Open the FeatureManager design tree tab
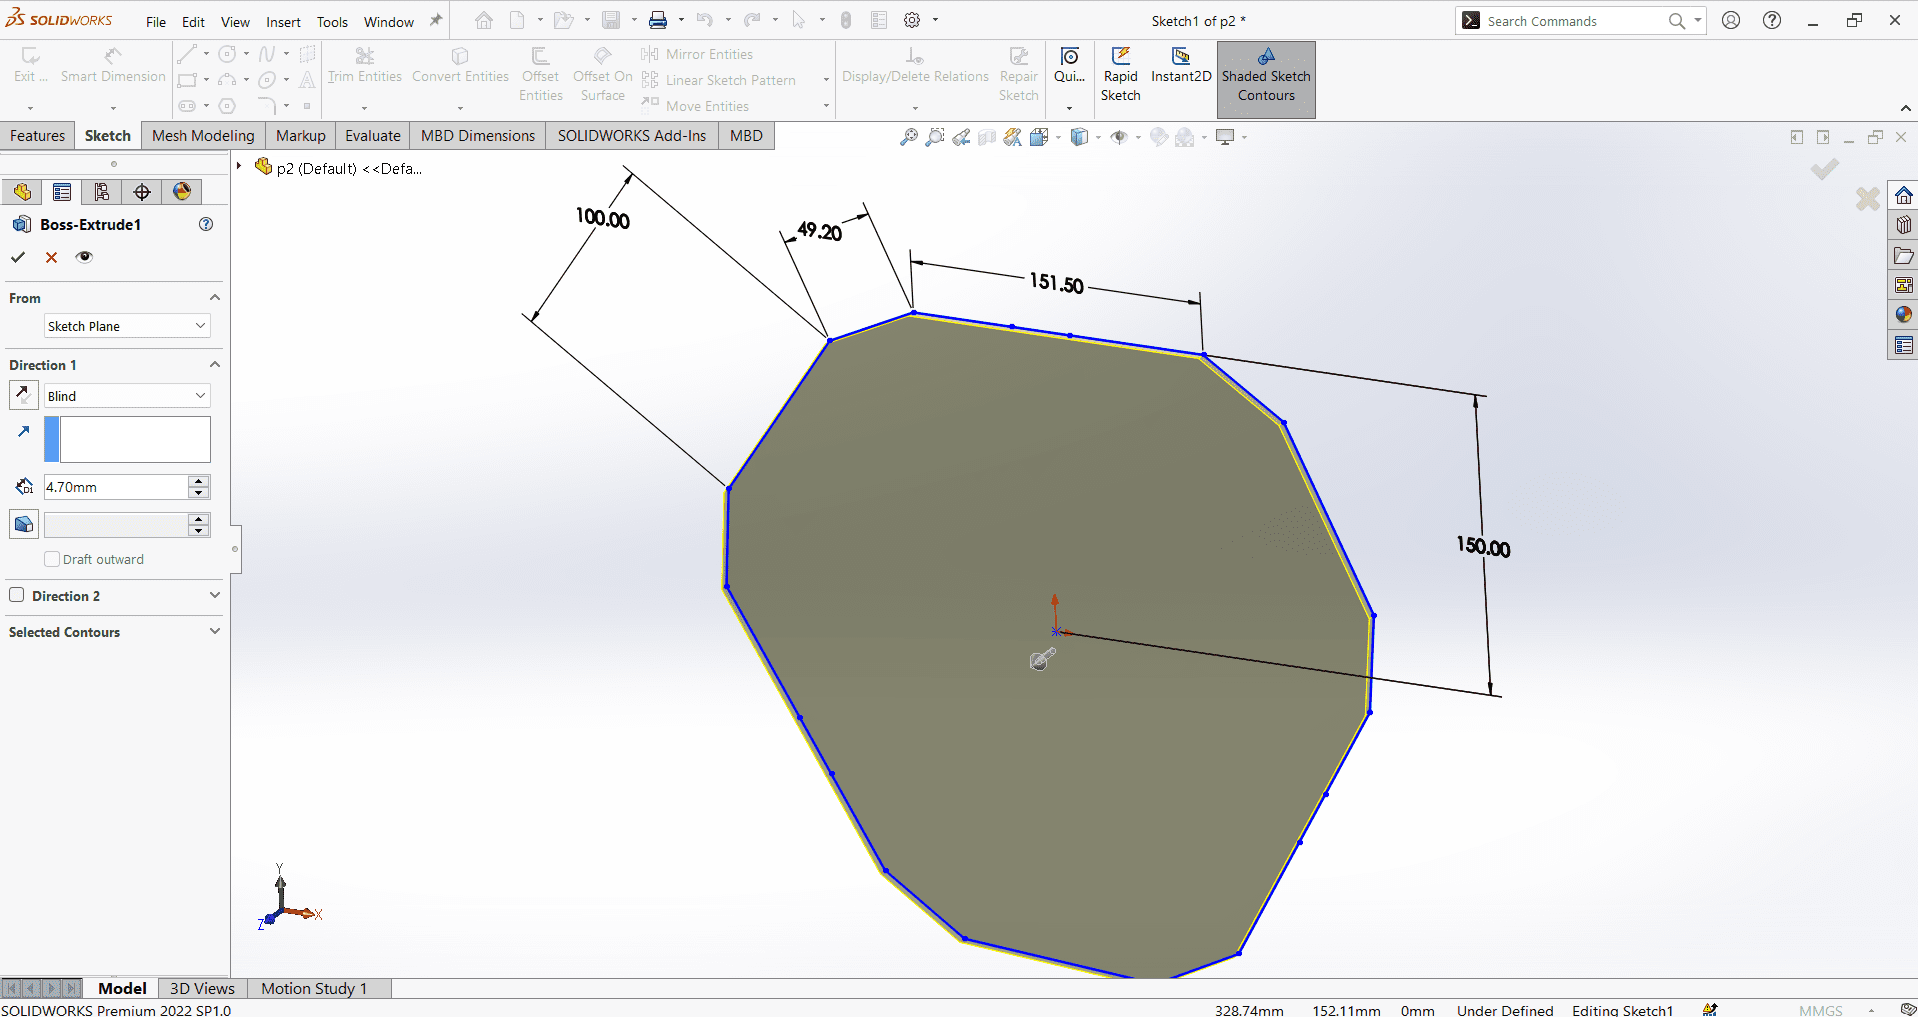 click(x=22, y=192)
